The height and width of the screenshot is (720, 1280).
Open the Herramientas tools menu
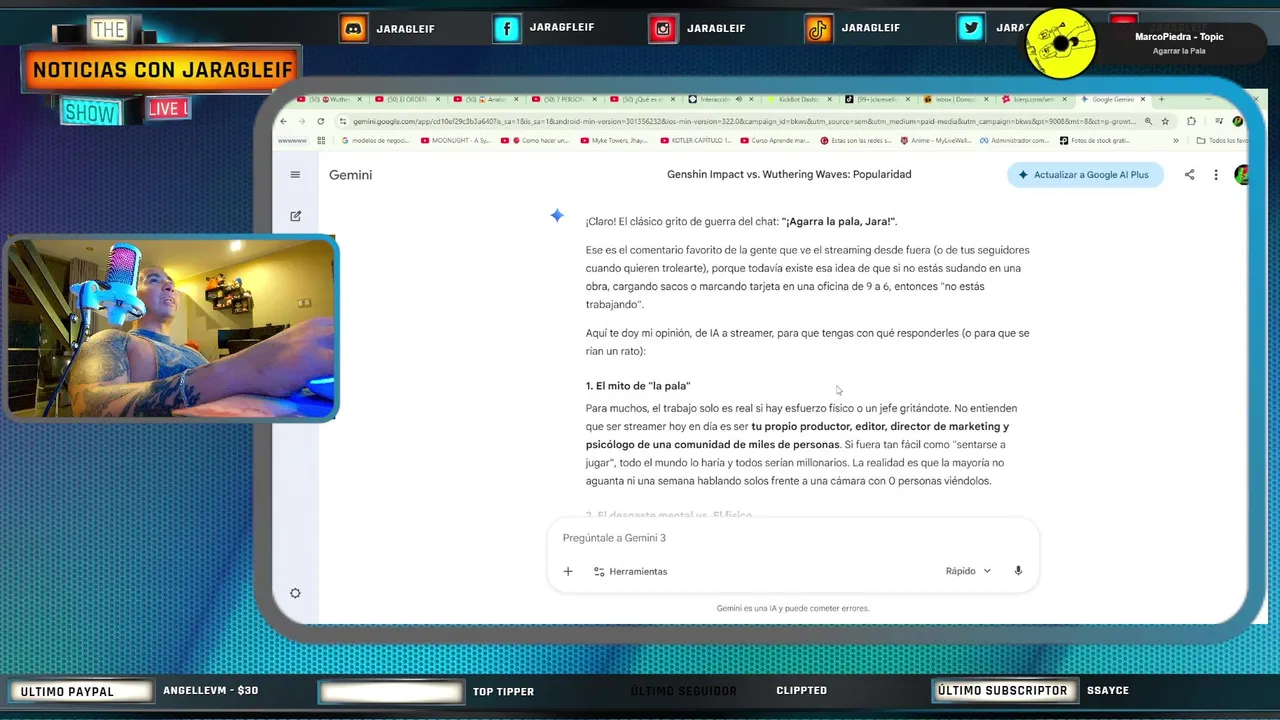[630, 571]
